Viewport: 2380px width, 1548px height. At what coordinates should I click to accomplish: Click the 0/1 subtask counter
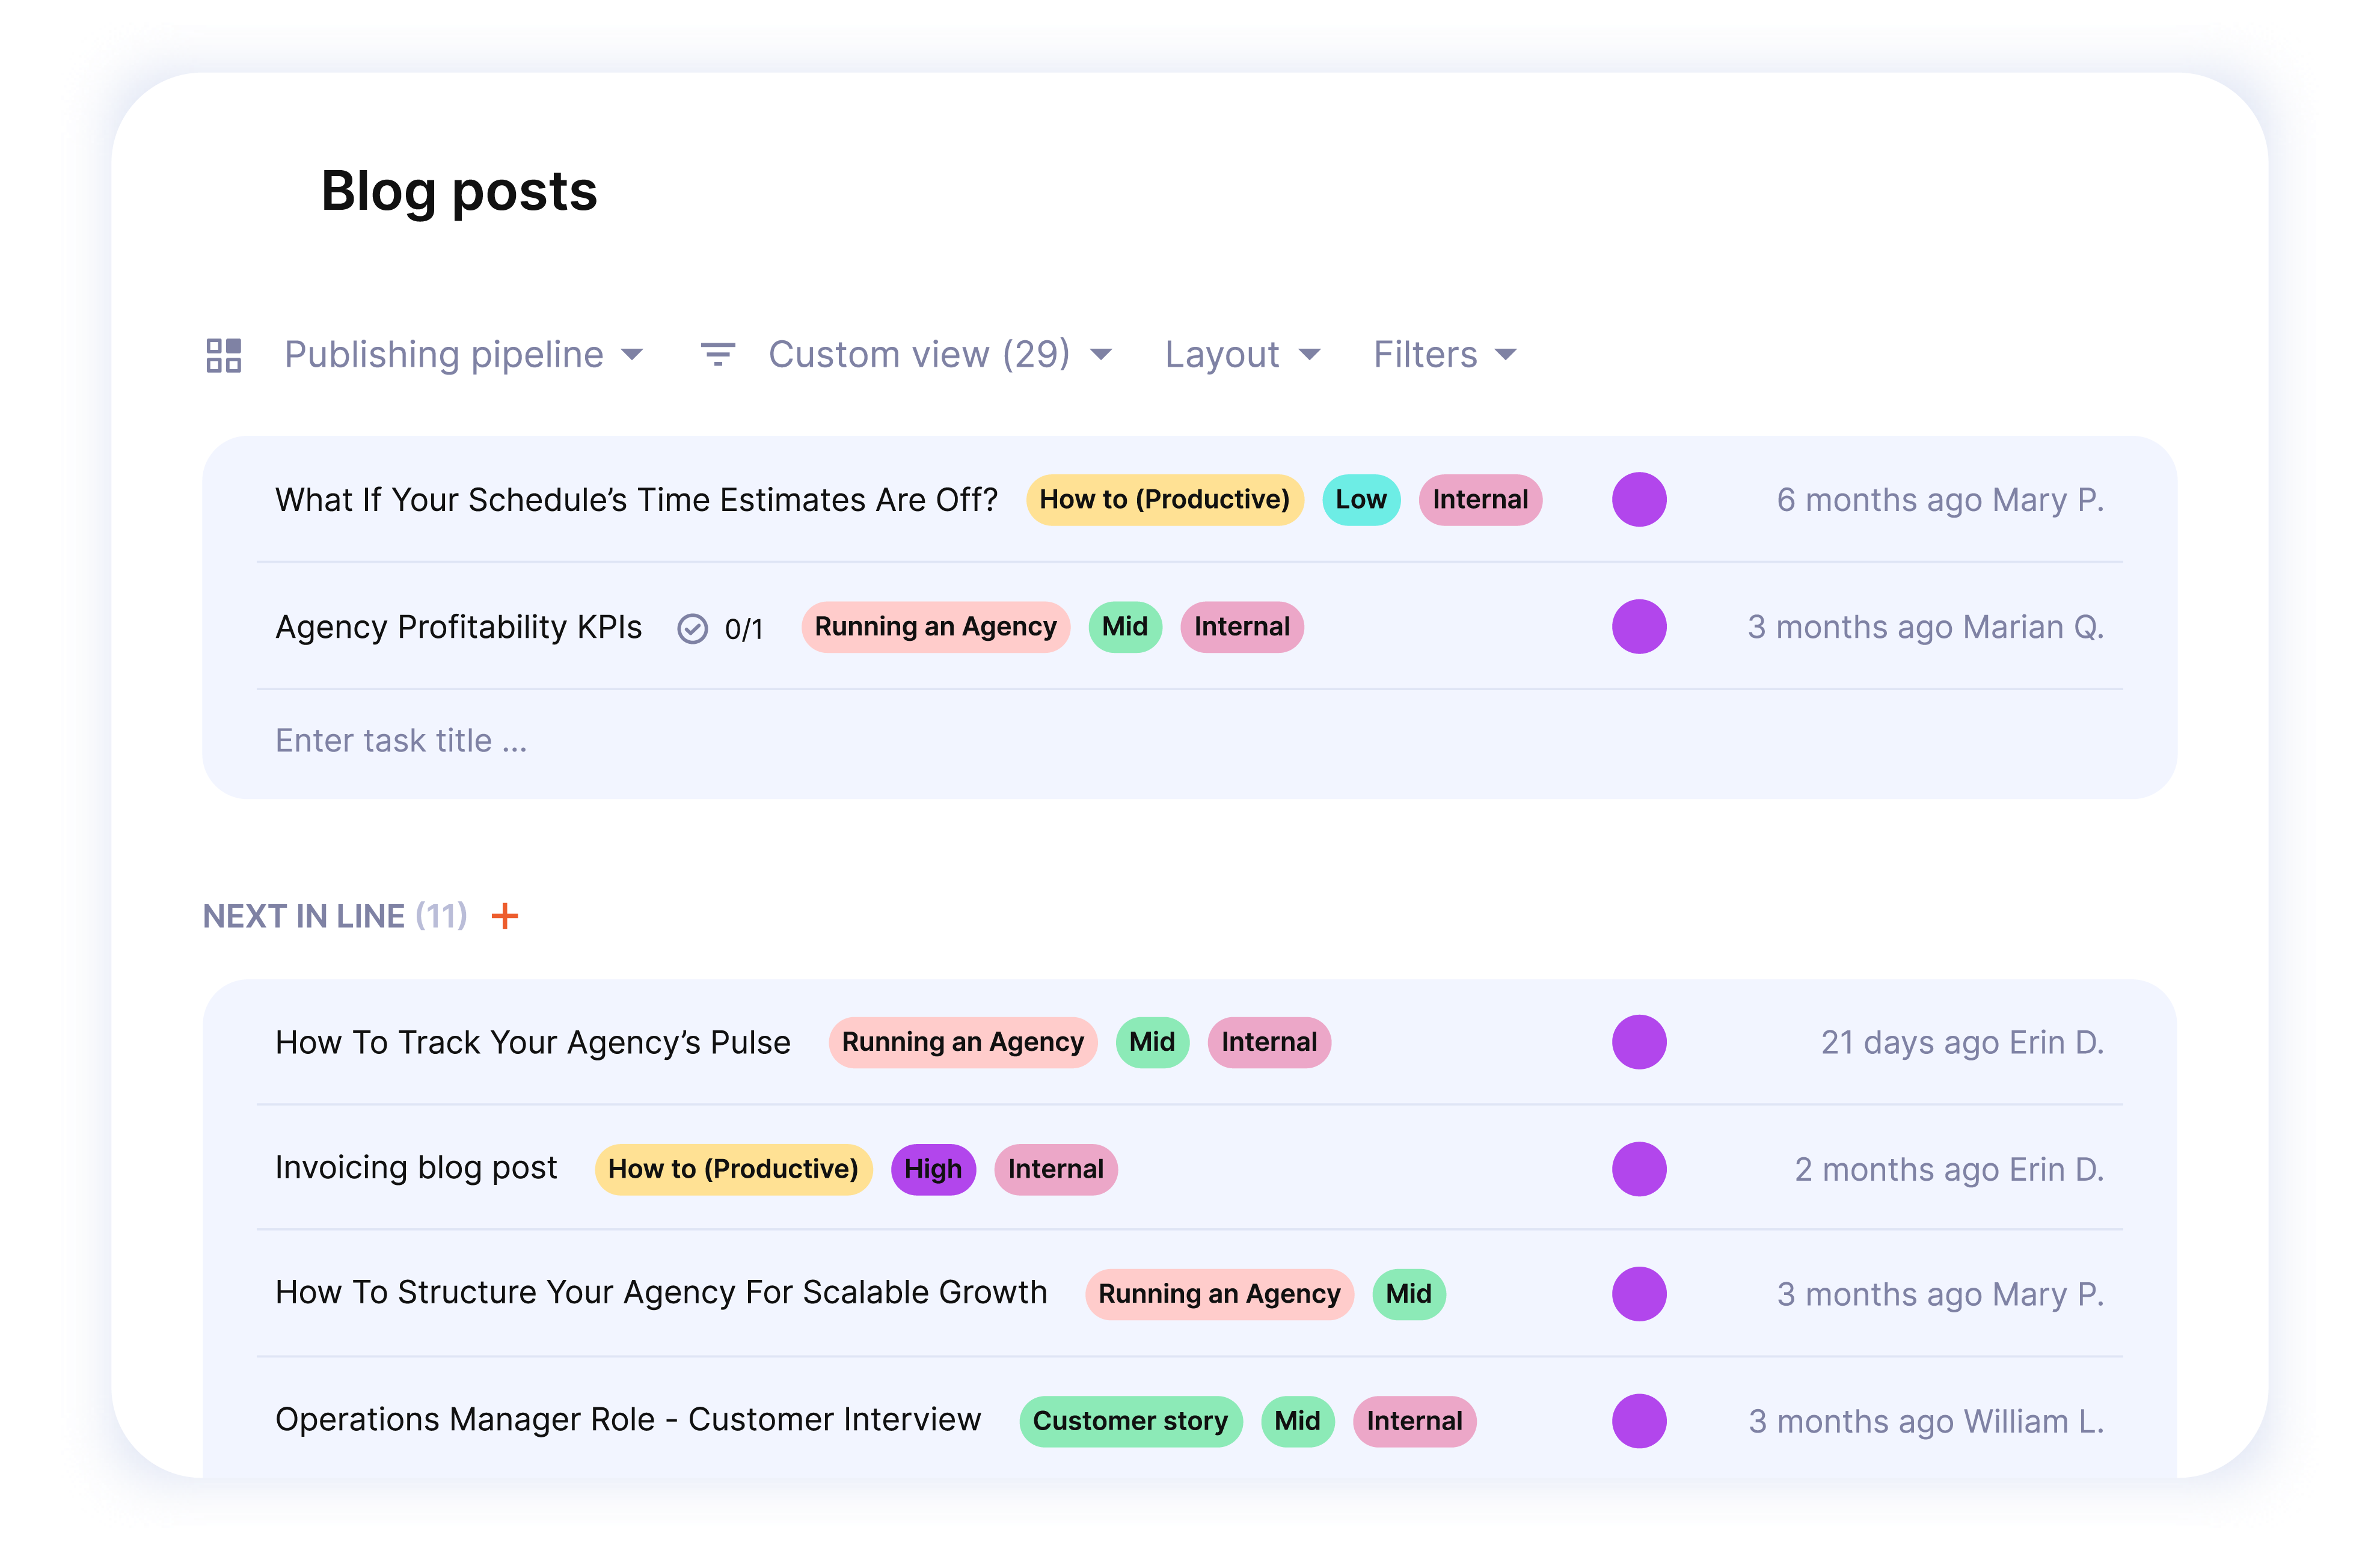click(743, 629)
